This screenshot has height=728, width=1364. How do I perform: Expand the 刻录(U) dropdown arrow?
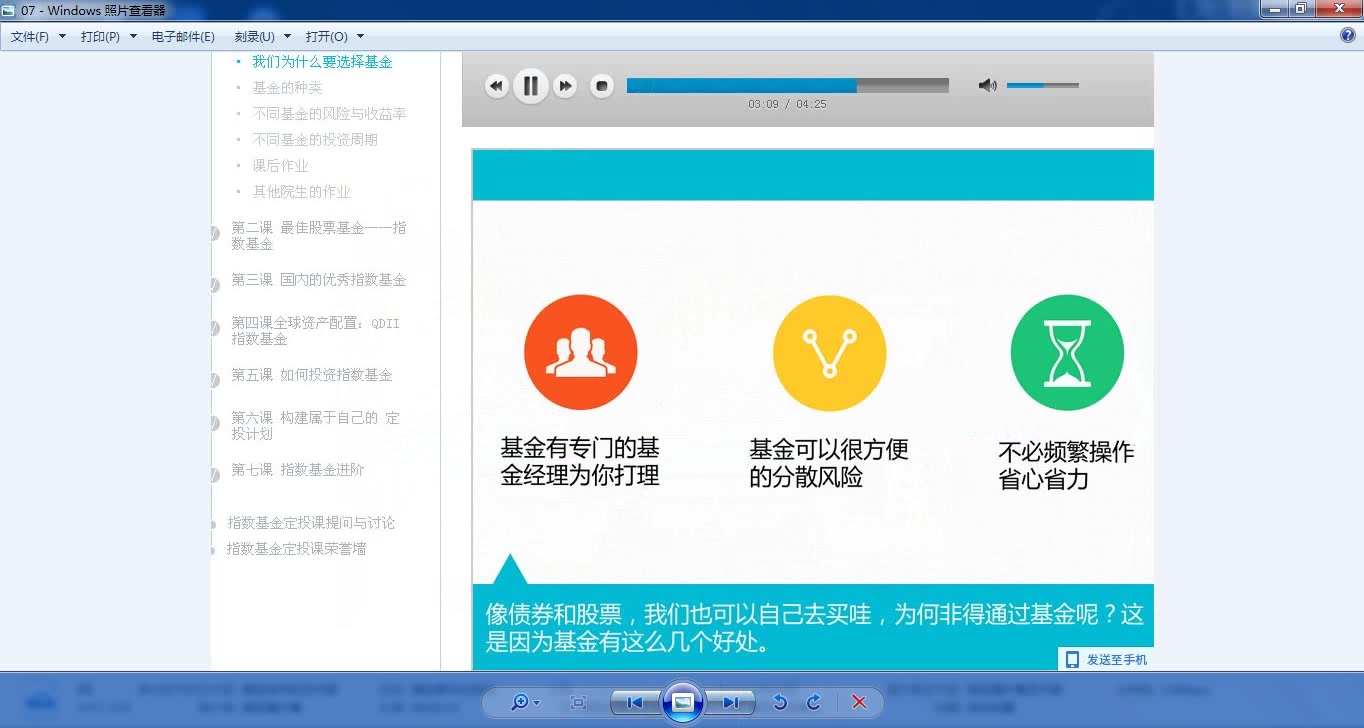point(288,36)
